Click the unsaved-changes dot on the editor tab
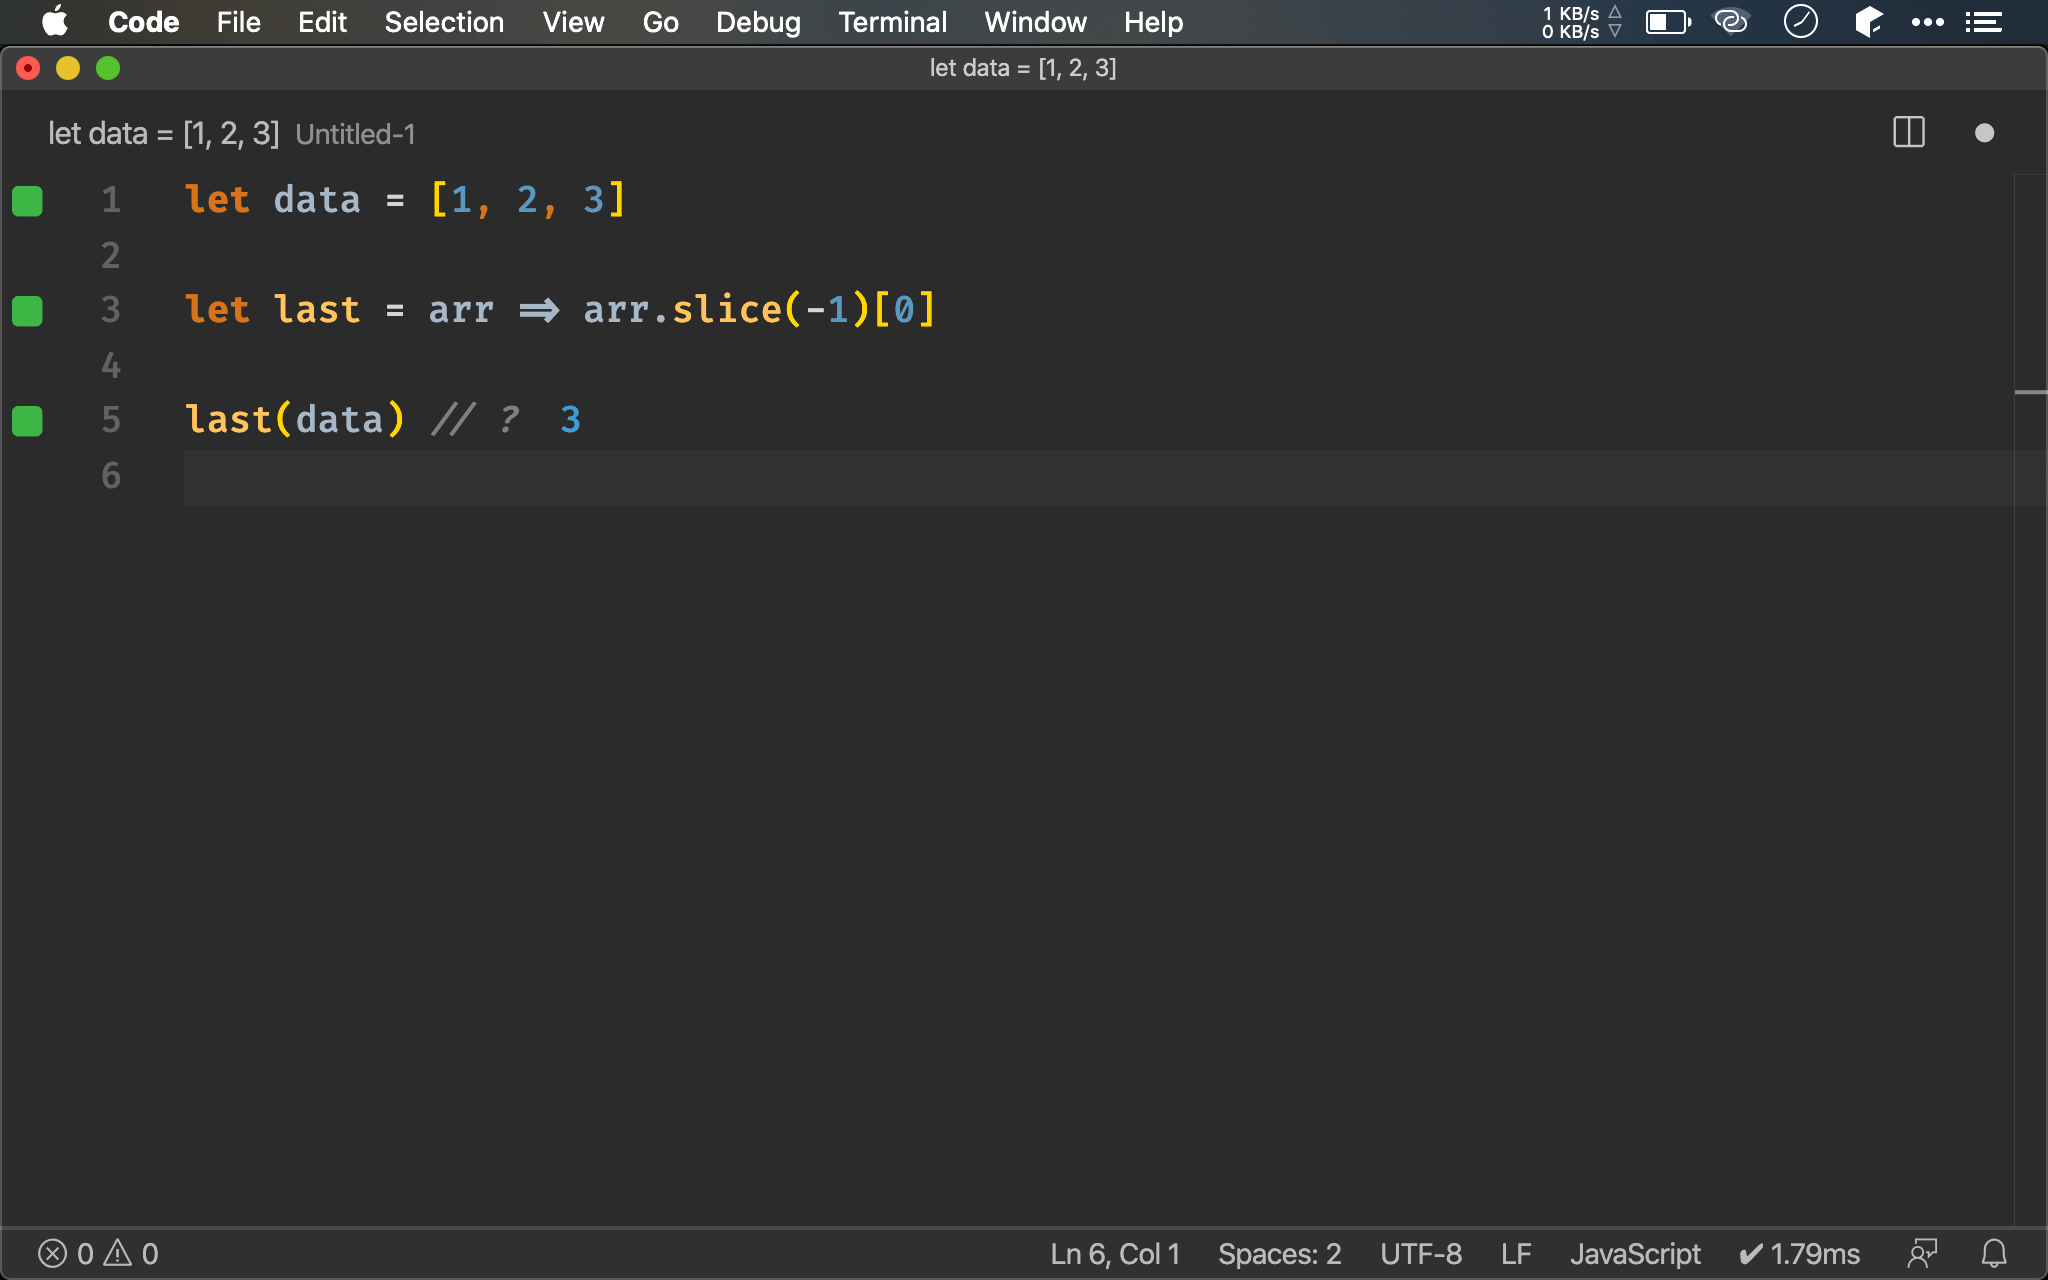Screen dimensions: 2048x1280 coord(1984,133)
